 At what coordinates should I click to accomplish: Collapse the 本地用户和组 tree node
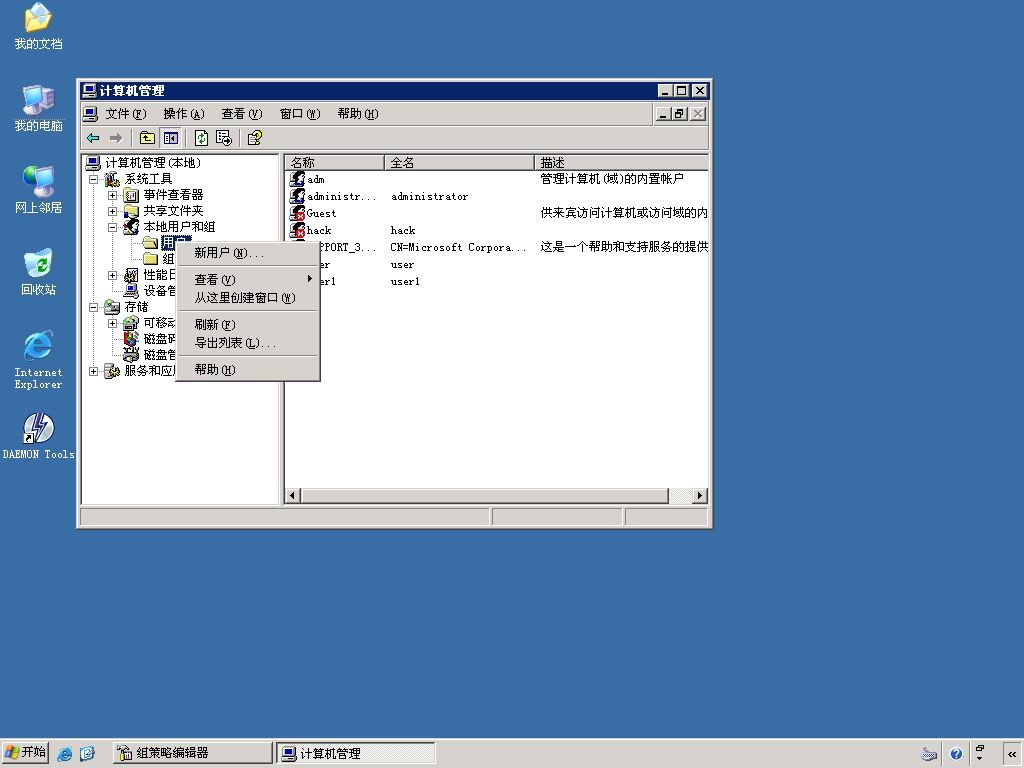[x=112, y=227]
